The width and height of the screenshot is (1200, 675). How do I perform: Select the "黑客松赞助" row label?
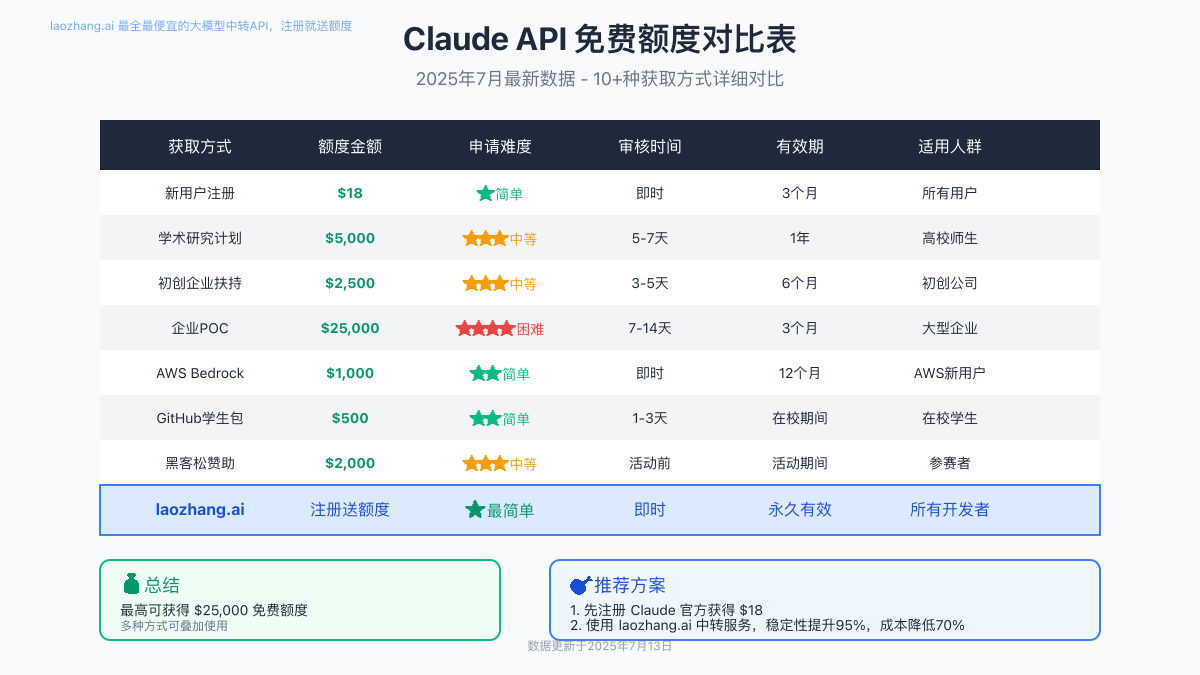tap(200, 463)
